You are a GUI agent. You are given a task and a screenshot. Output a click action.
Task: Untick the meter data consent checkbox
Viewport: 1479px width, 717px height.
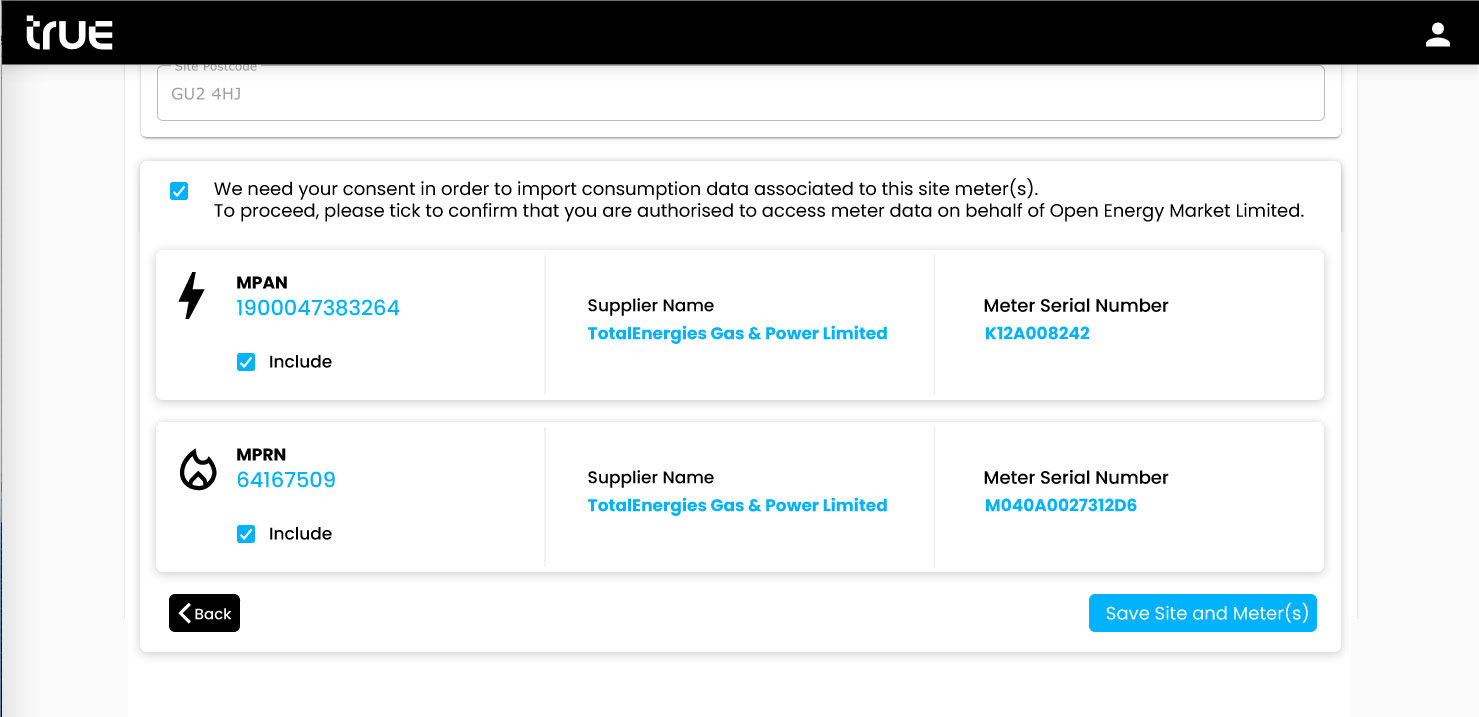(x=179, y=191)
